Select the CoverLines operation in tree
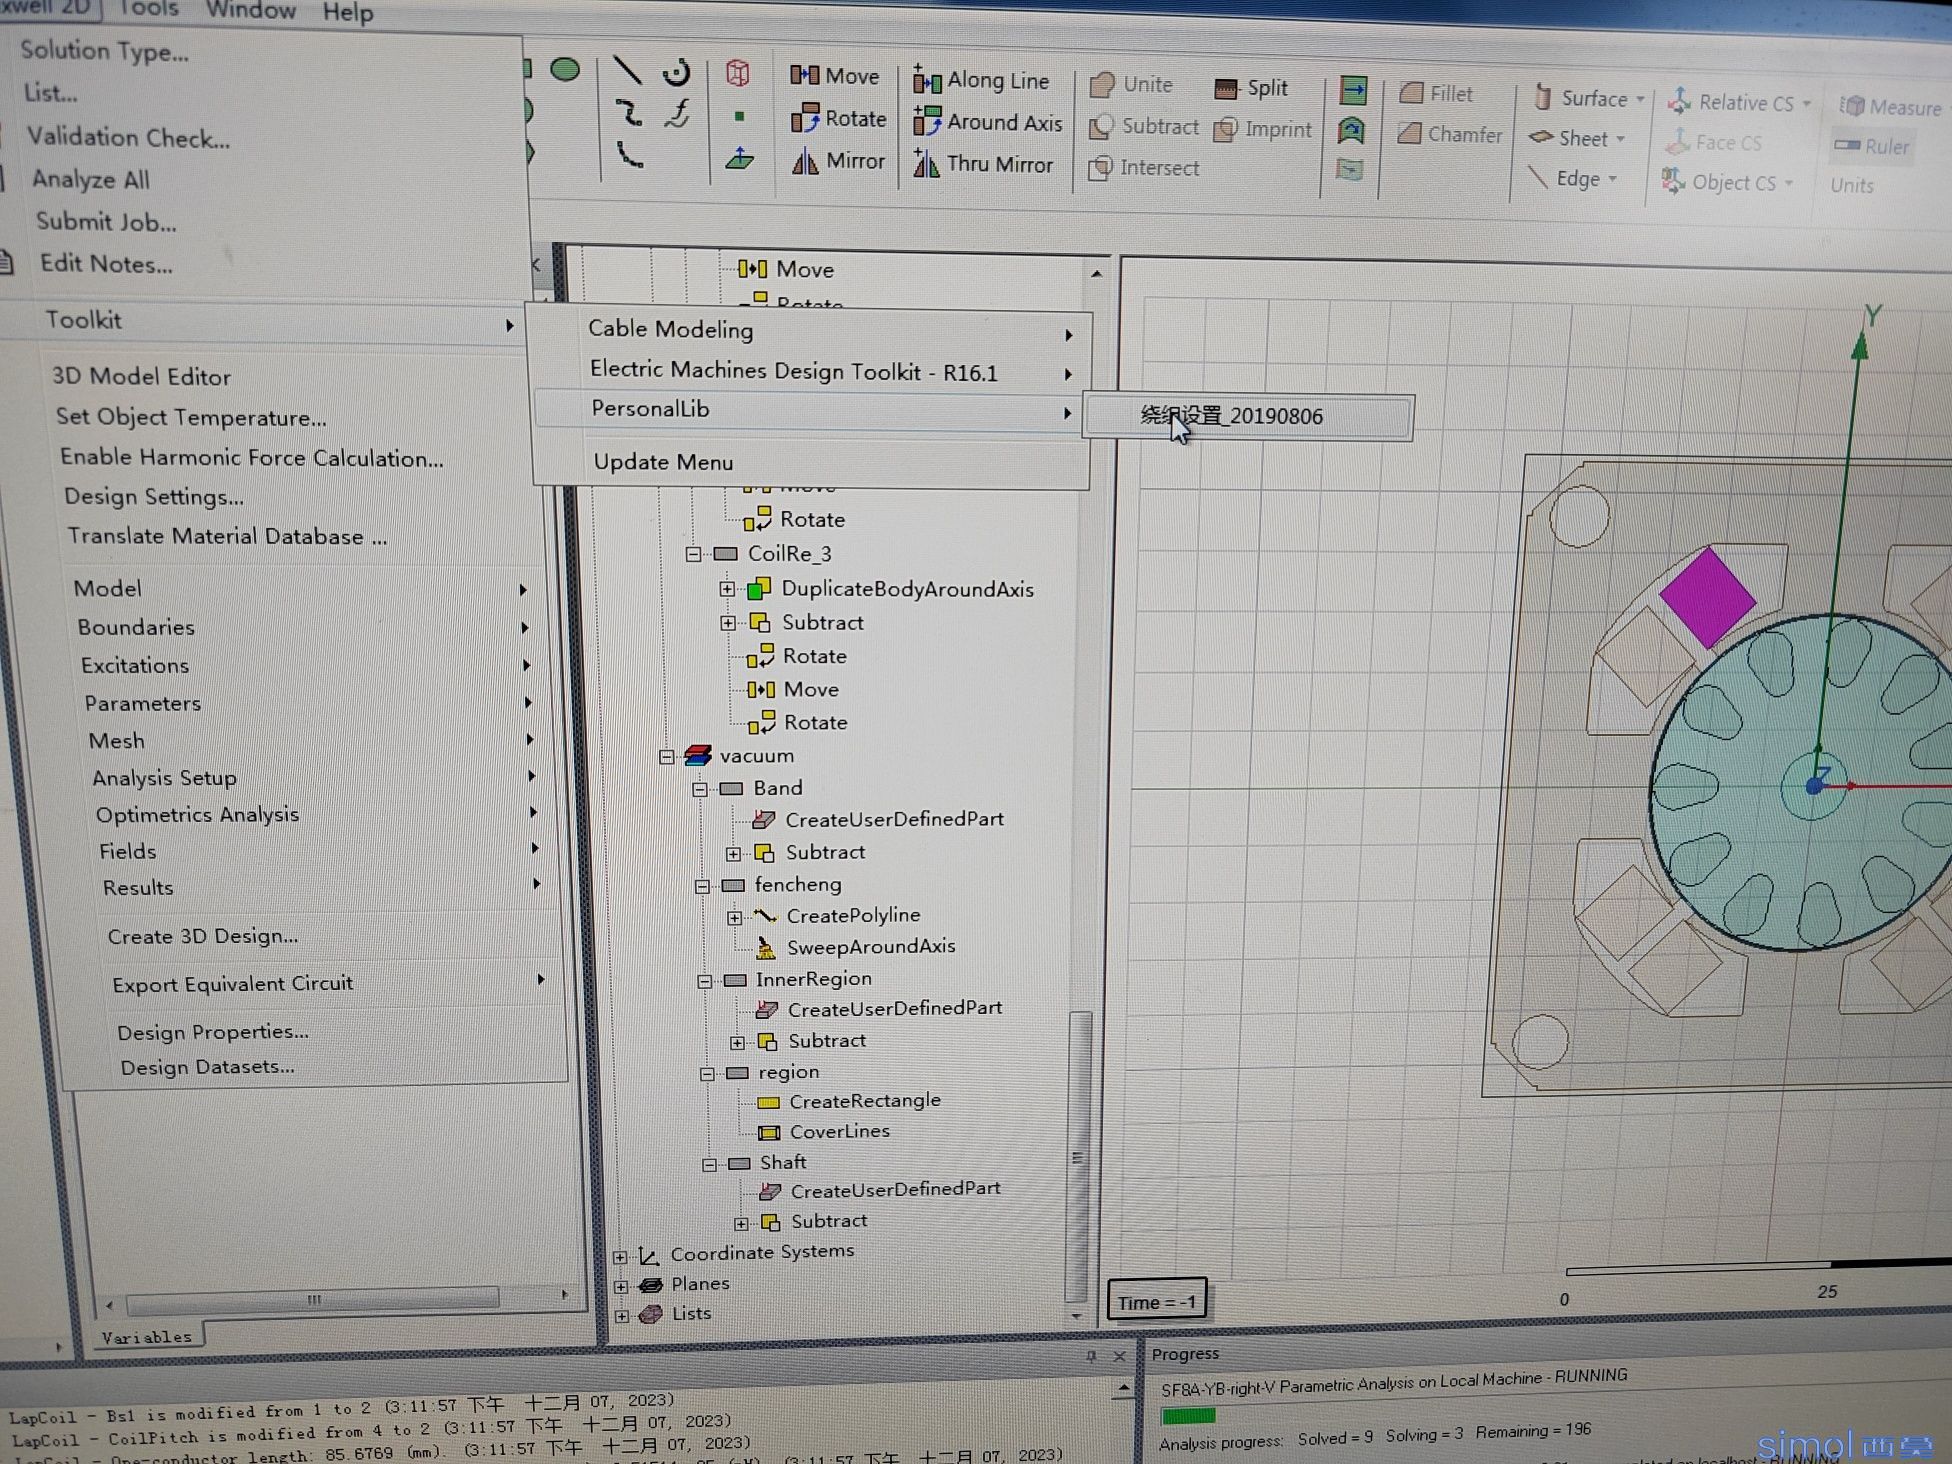Screen dimensions: 1952x1464 tap(840, 1131)
